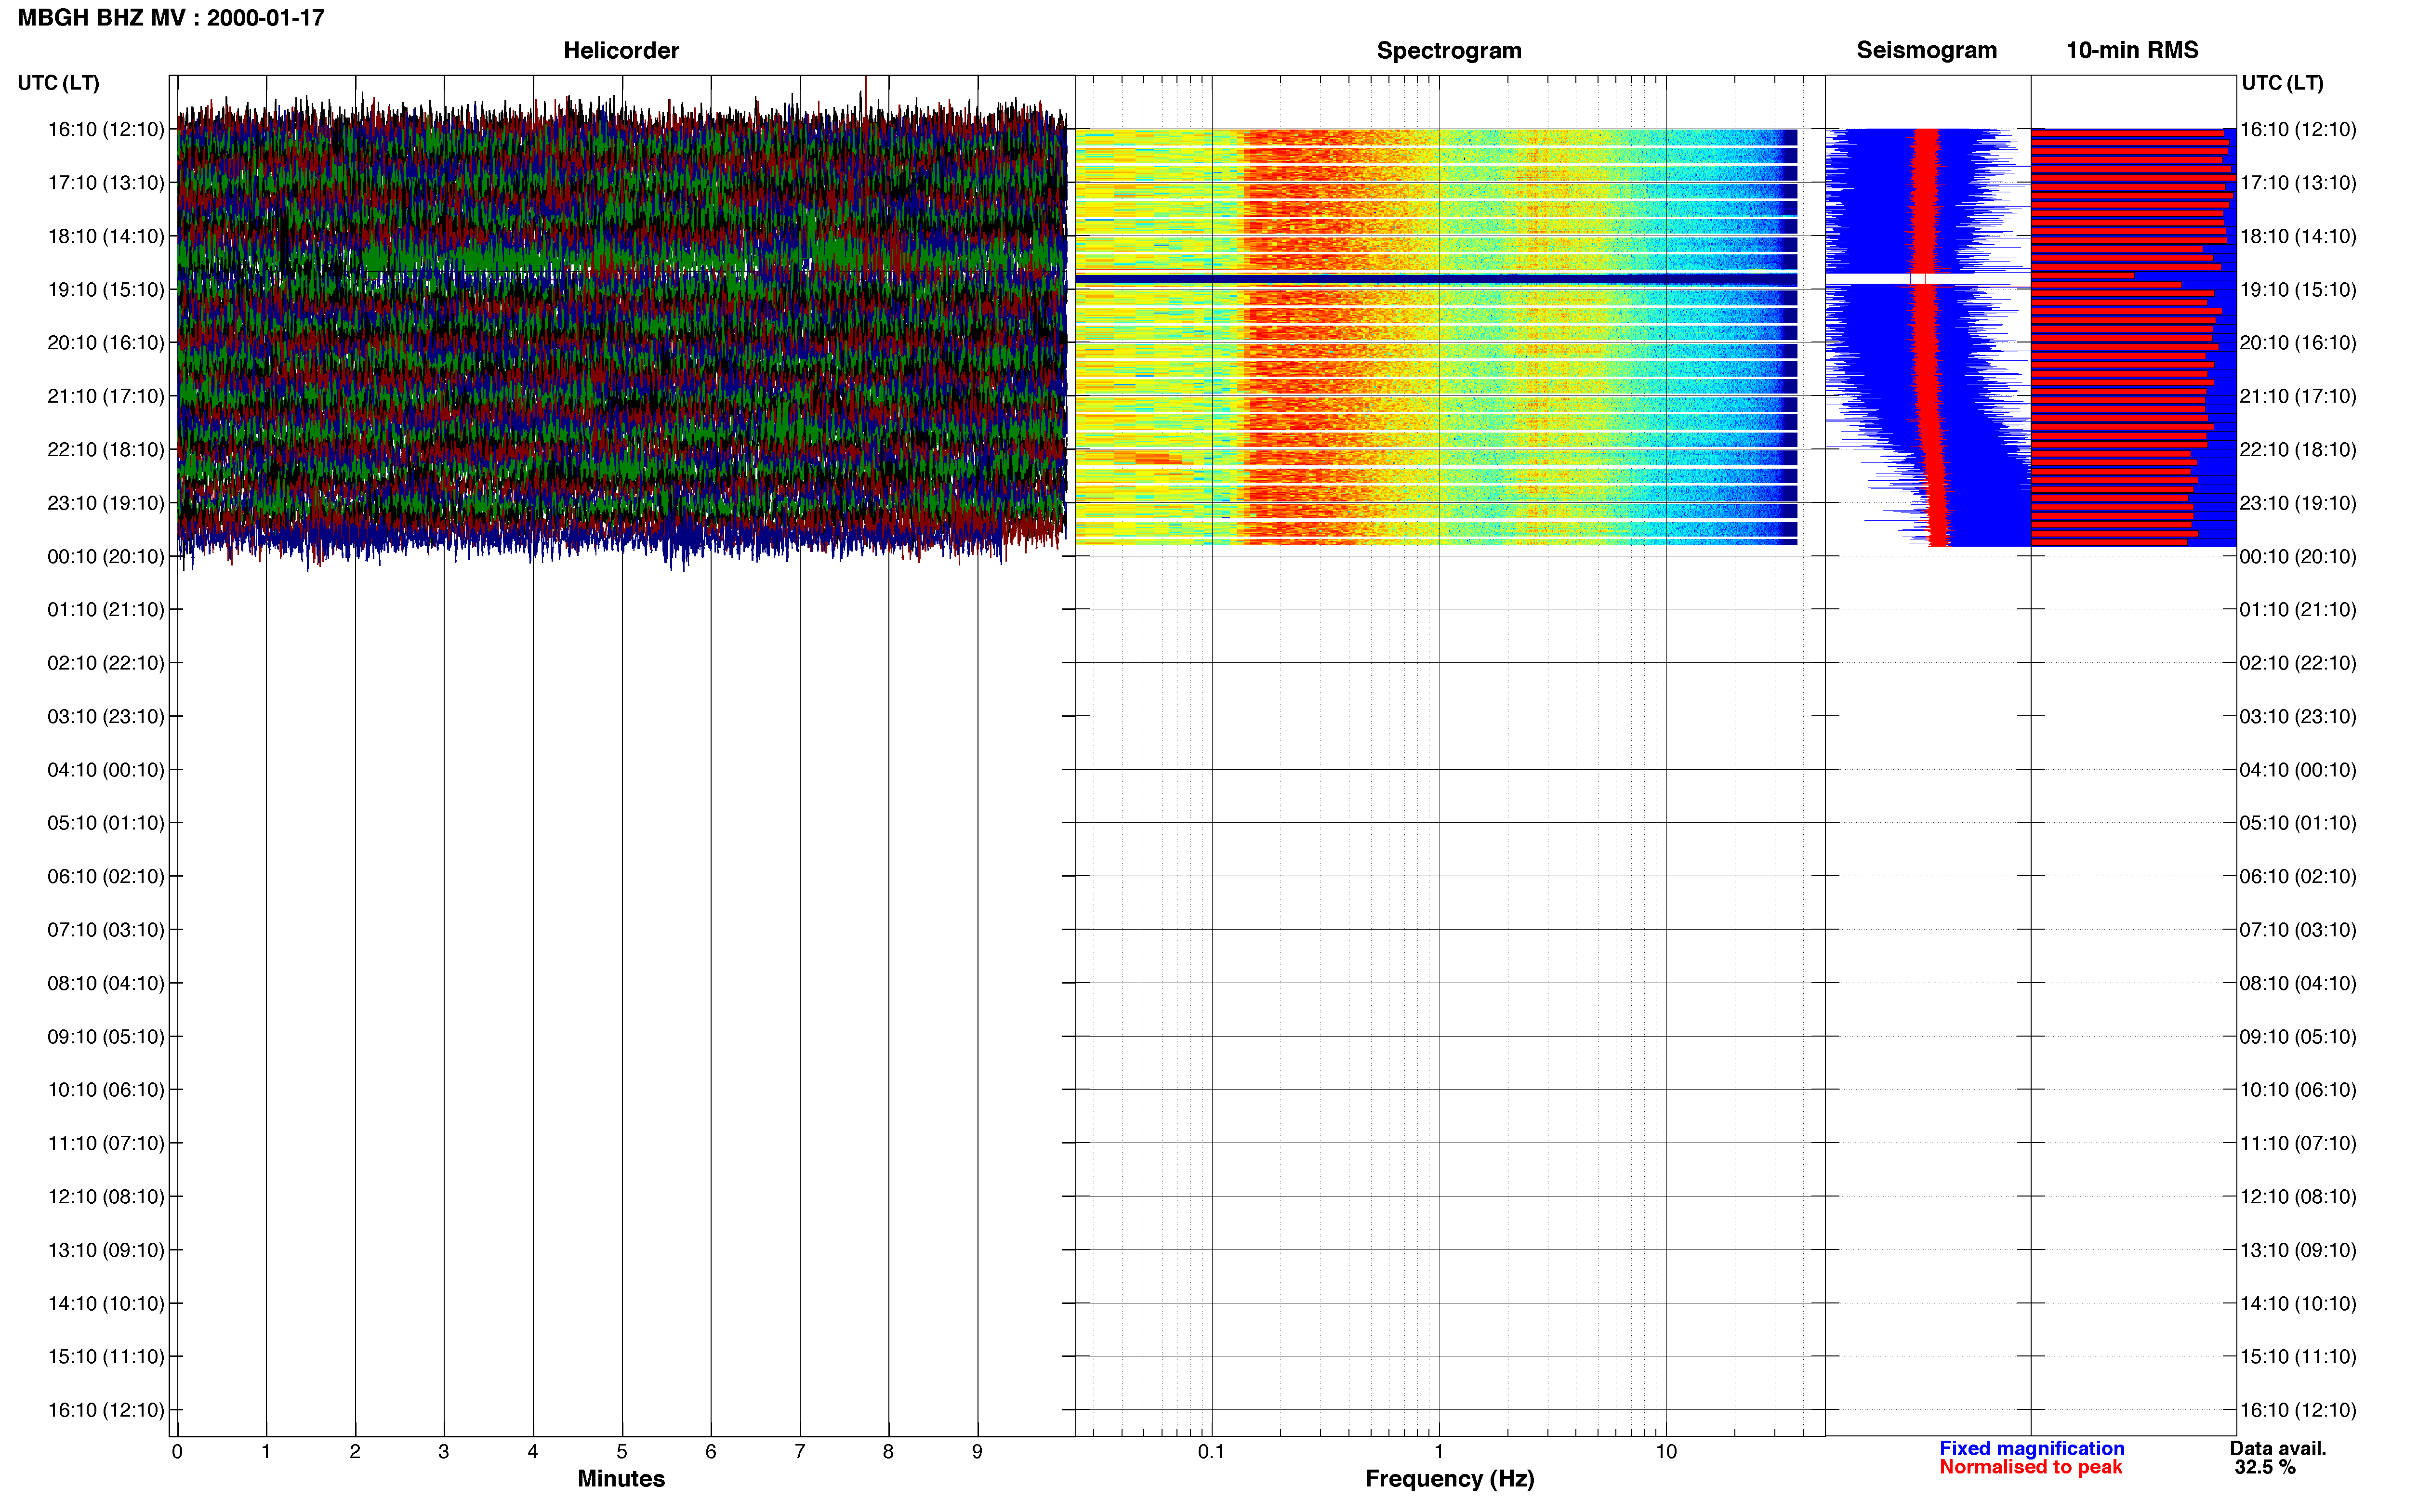
Task: Select the Minutes axis label
Action: pos(621,1478)
